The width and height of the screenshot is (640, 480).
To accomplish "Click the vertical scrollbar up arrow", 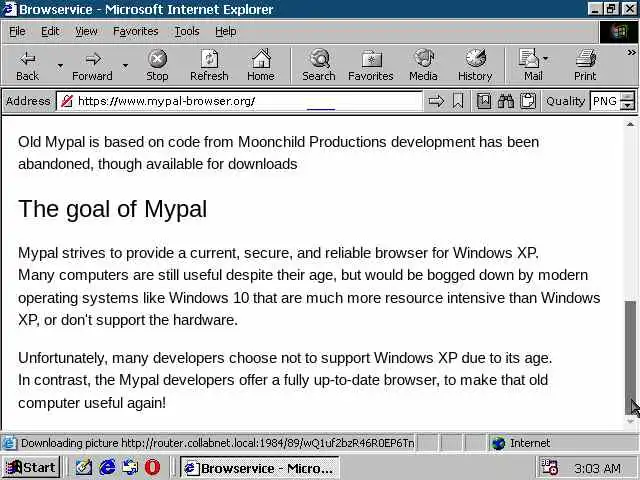I will [631, 124].
